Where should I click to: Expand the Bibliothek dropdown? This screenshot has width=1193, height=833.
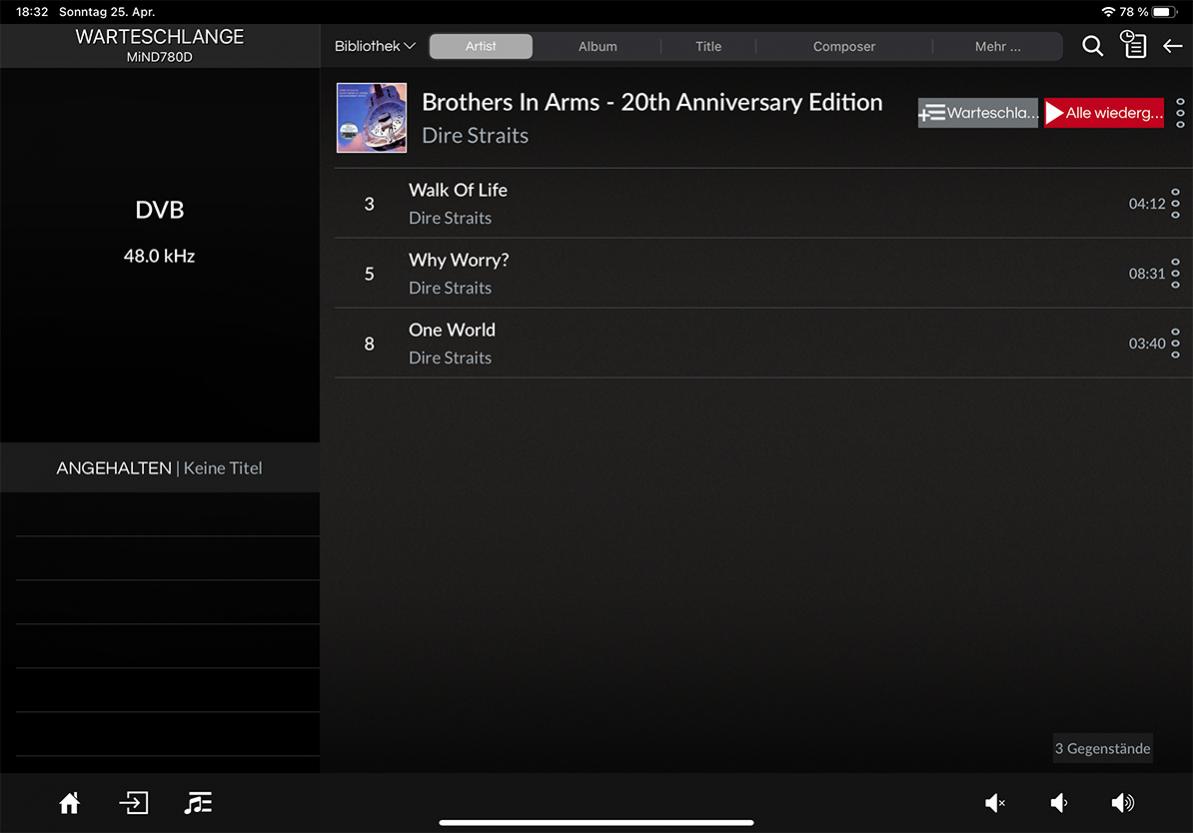pyautogui.click(x=375, y=46)
